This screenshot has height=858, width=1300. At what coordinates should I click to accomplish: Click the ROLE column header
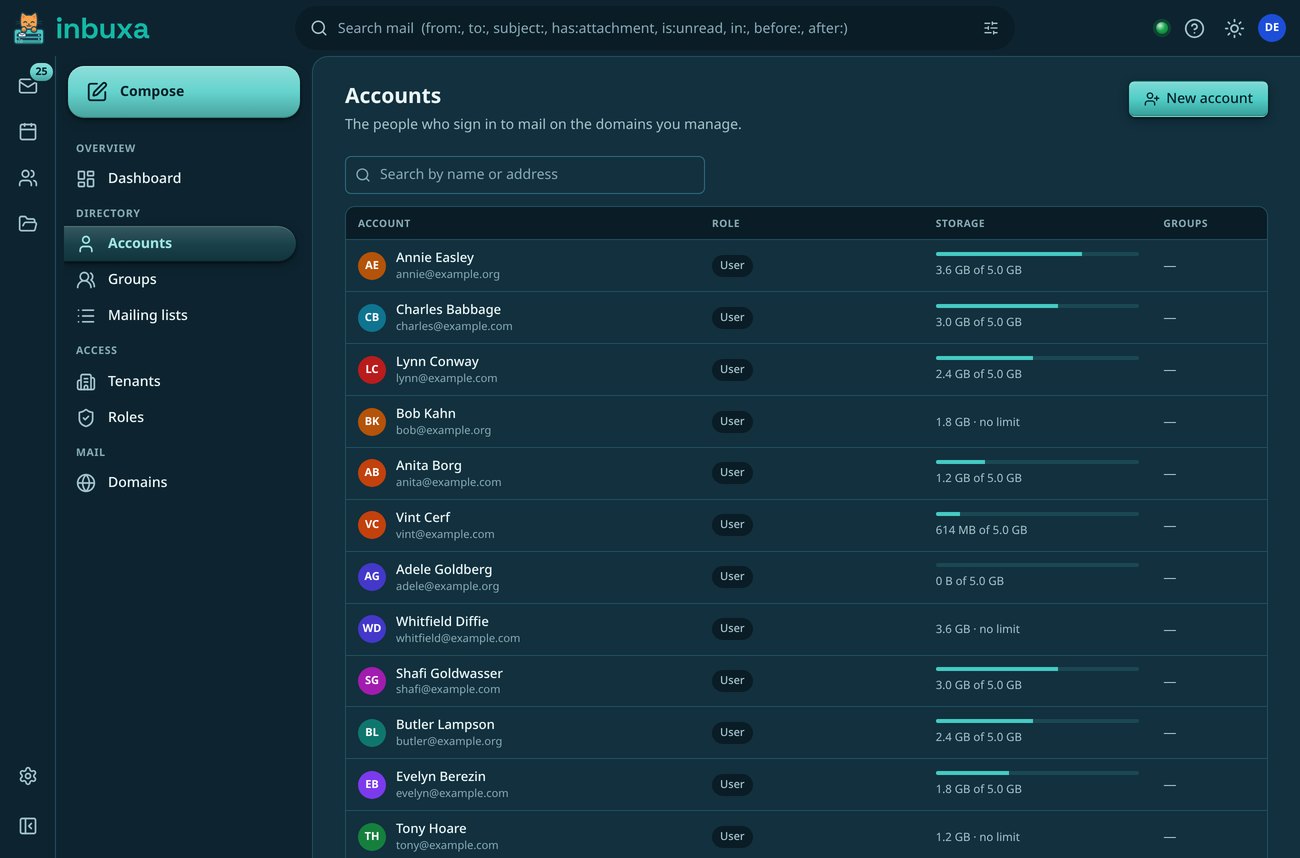(x=726, y=223)
